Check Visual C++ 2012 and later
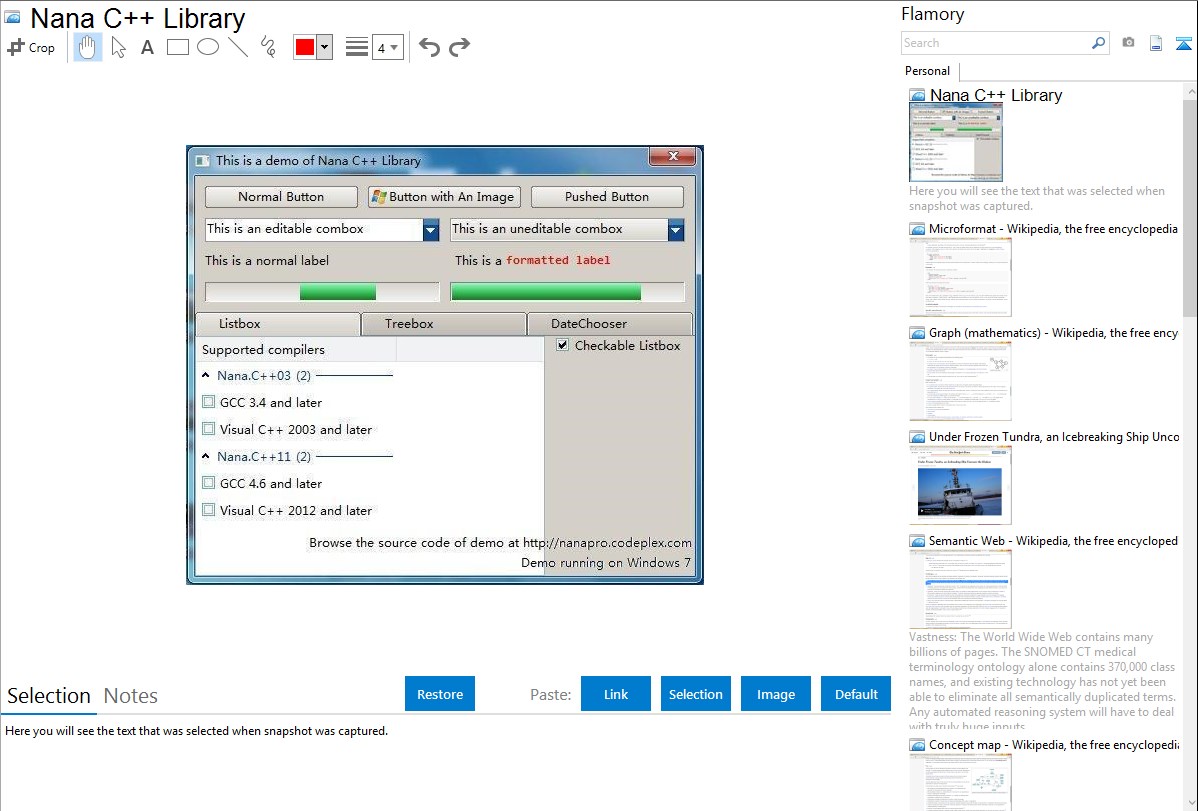The height and width of the screenshot is (811, 1198). coord(209,510)
